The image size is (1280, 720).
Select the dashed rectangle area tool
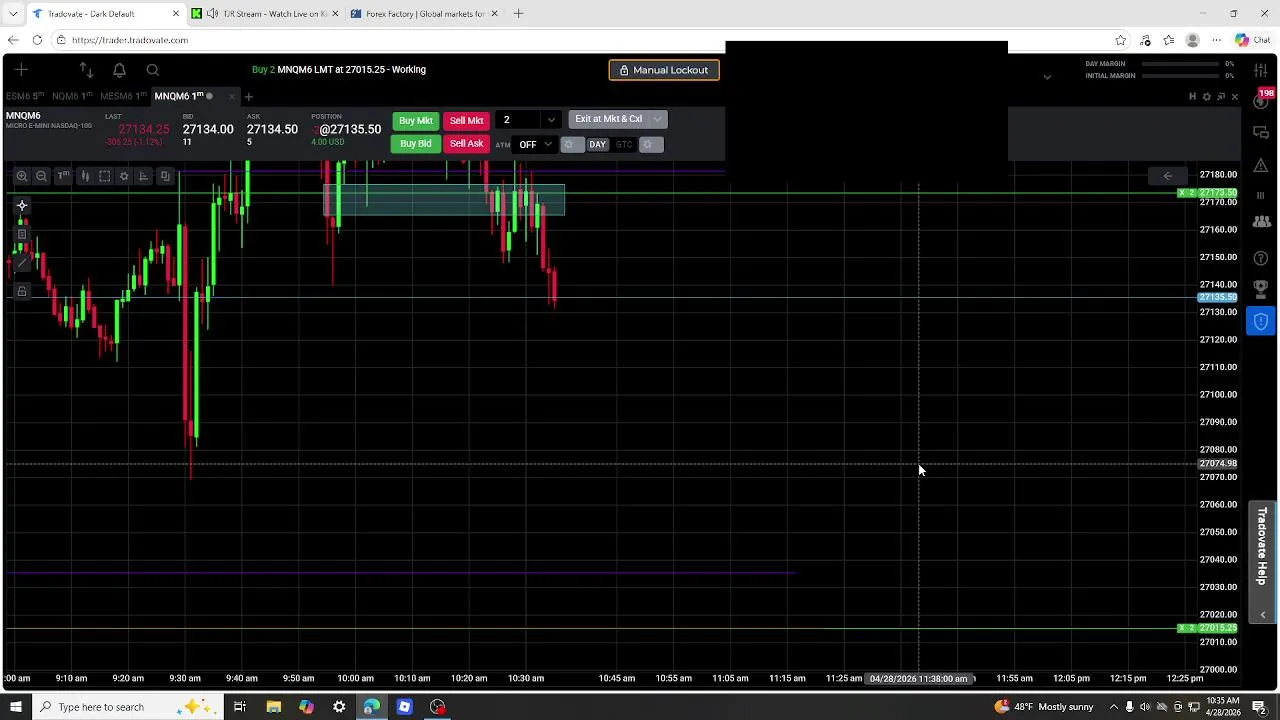(x=104, y=176)
